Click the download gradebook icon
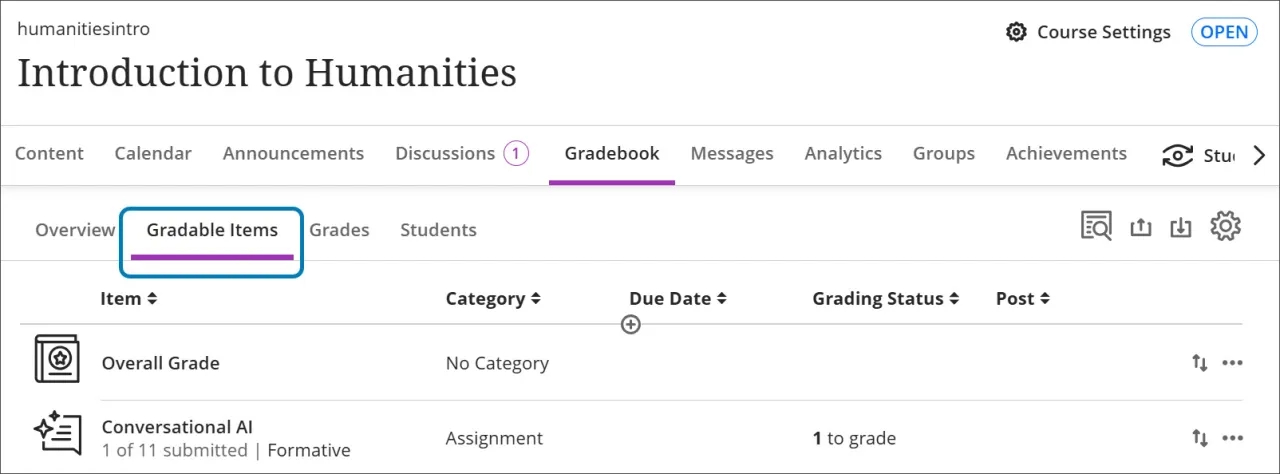1280x474 pixels. click(x=1181, y=228)
